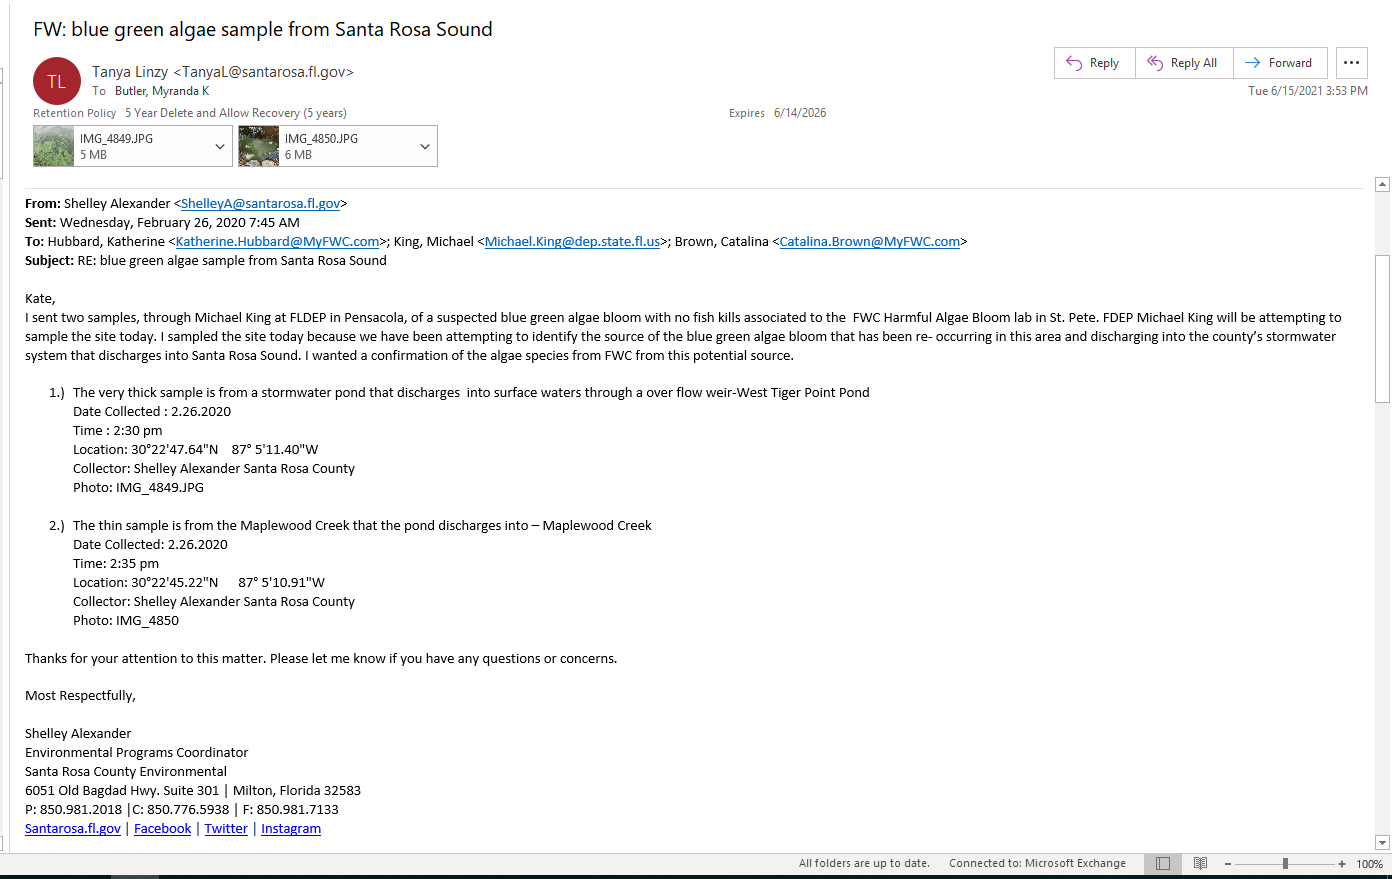This screenshot has width=1392, height=879.
Task: Open the ShelleyA@santarosa.fl.gov email link
Action: coord(260,204)
